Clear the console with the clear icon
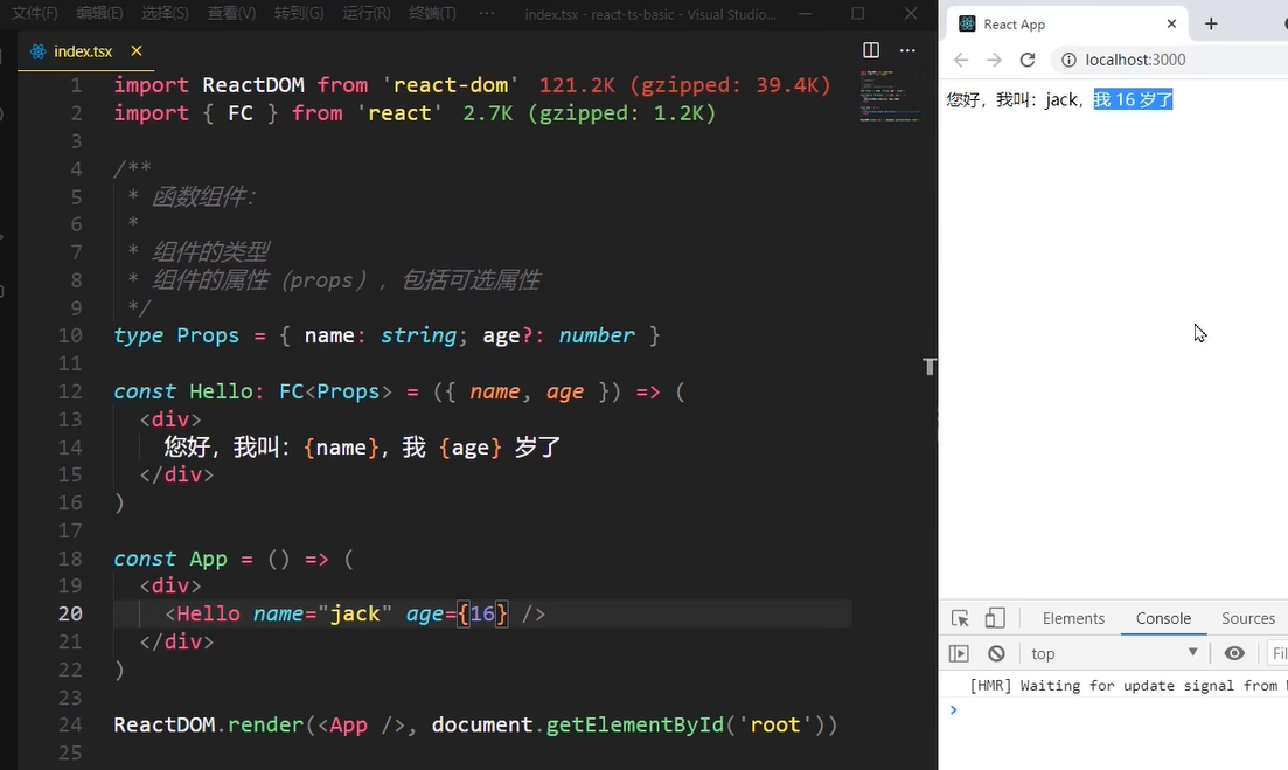 click(996, 654)
